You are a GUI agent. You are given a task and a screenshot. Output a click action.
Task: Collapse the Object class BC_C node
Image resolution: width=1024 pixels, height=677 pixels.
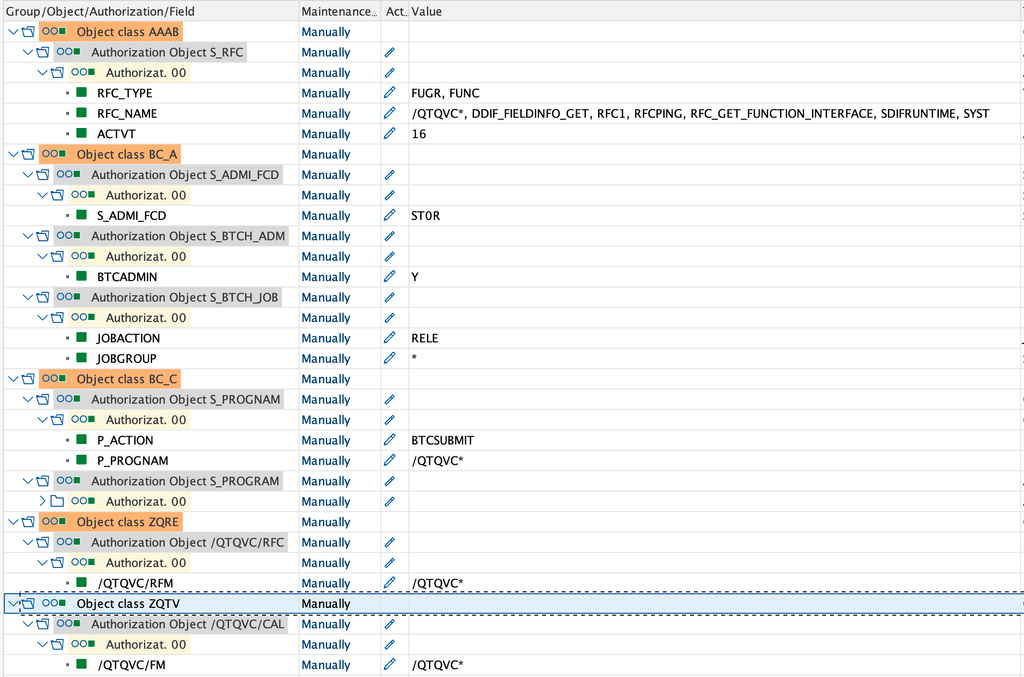(x=13, y=379)
